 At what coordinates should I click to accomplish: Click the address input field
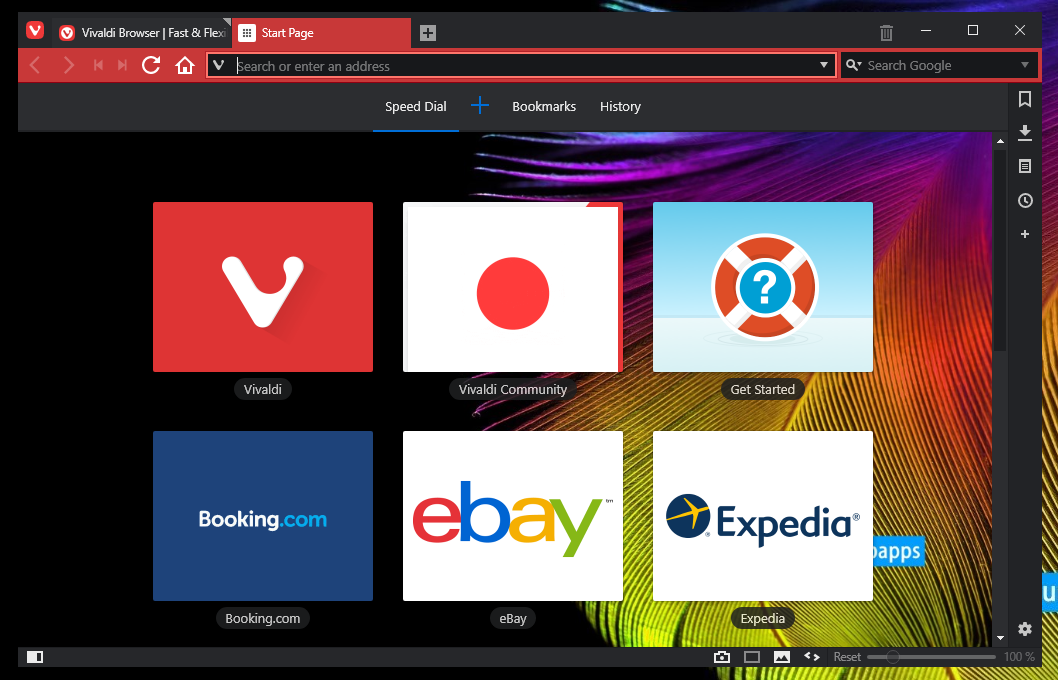(521, 65)
